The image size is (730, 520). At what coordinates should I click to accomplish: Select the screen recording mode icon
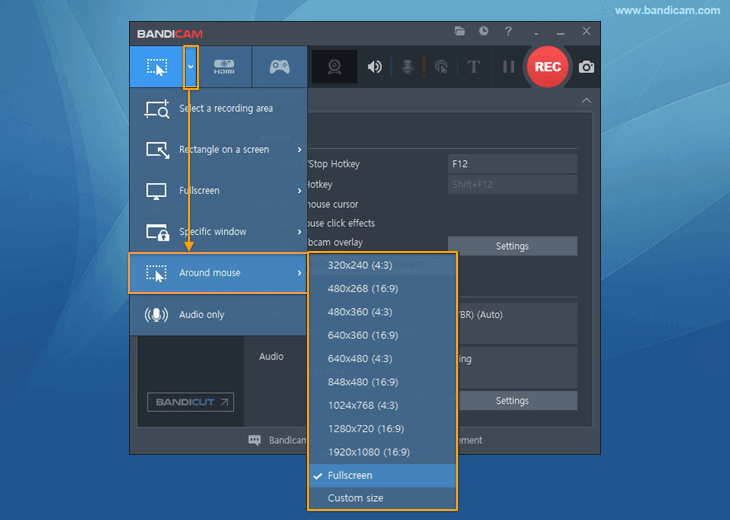click(x=157, y=67)
